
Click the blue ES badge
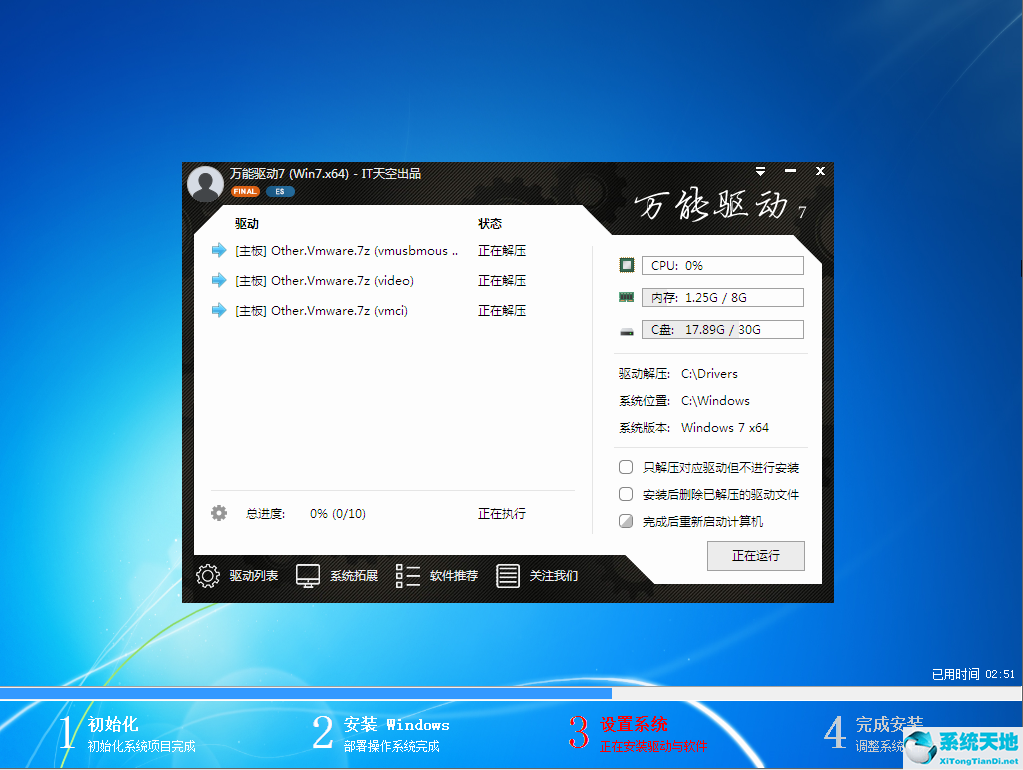(x=280, y=191)
